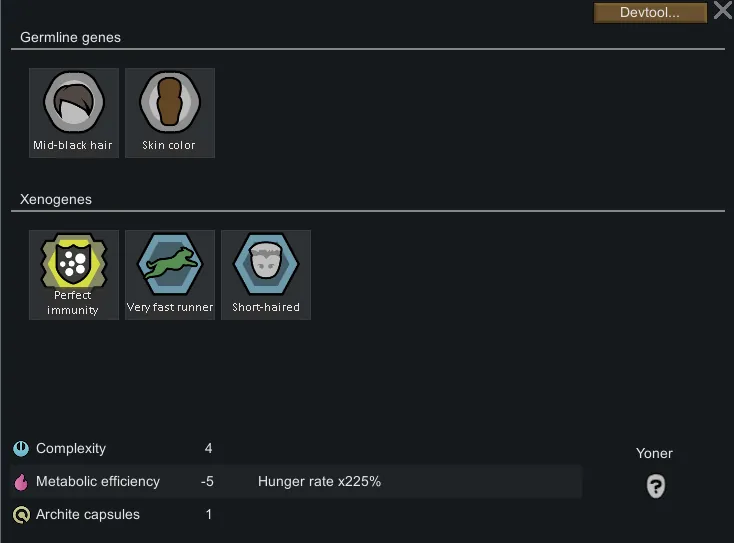Click the pink Metabolic efficiency icon
This screenshot has height=543, width=734.
pos(21,482)
